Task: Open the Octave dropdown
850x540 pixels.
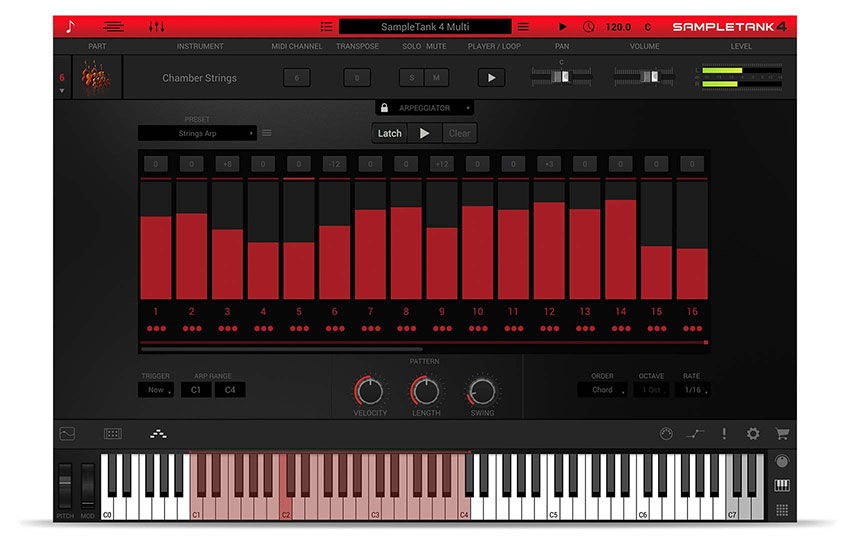Action: tap(652, 390)
